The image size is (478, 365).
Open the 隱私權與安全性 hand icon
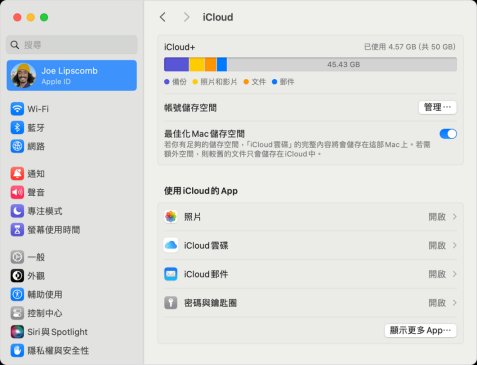[17, 350]
